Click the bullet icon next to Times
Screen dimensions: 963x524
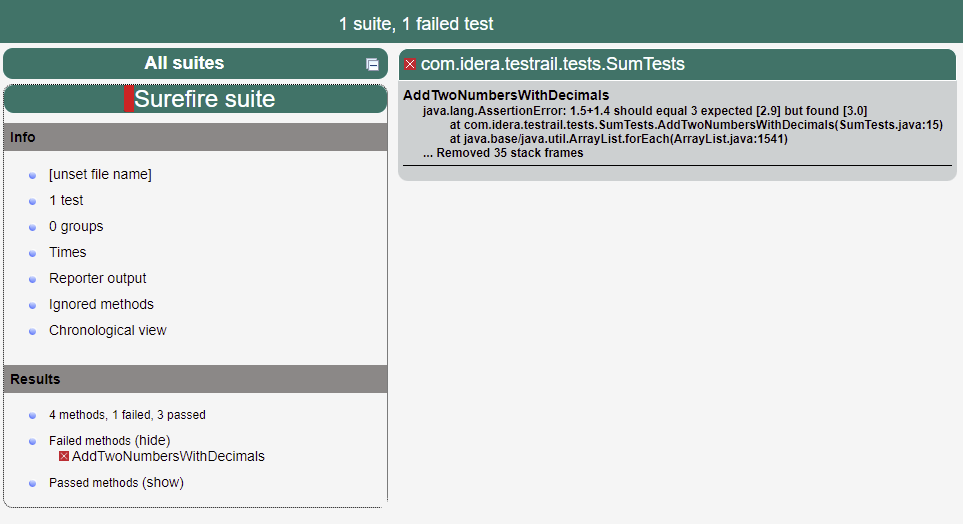click(x=33, y=253)
